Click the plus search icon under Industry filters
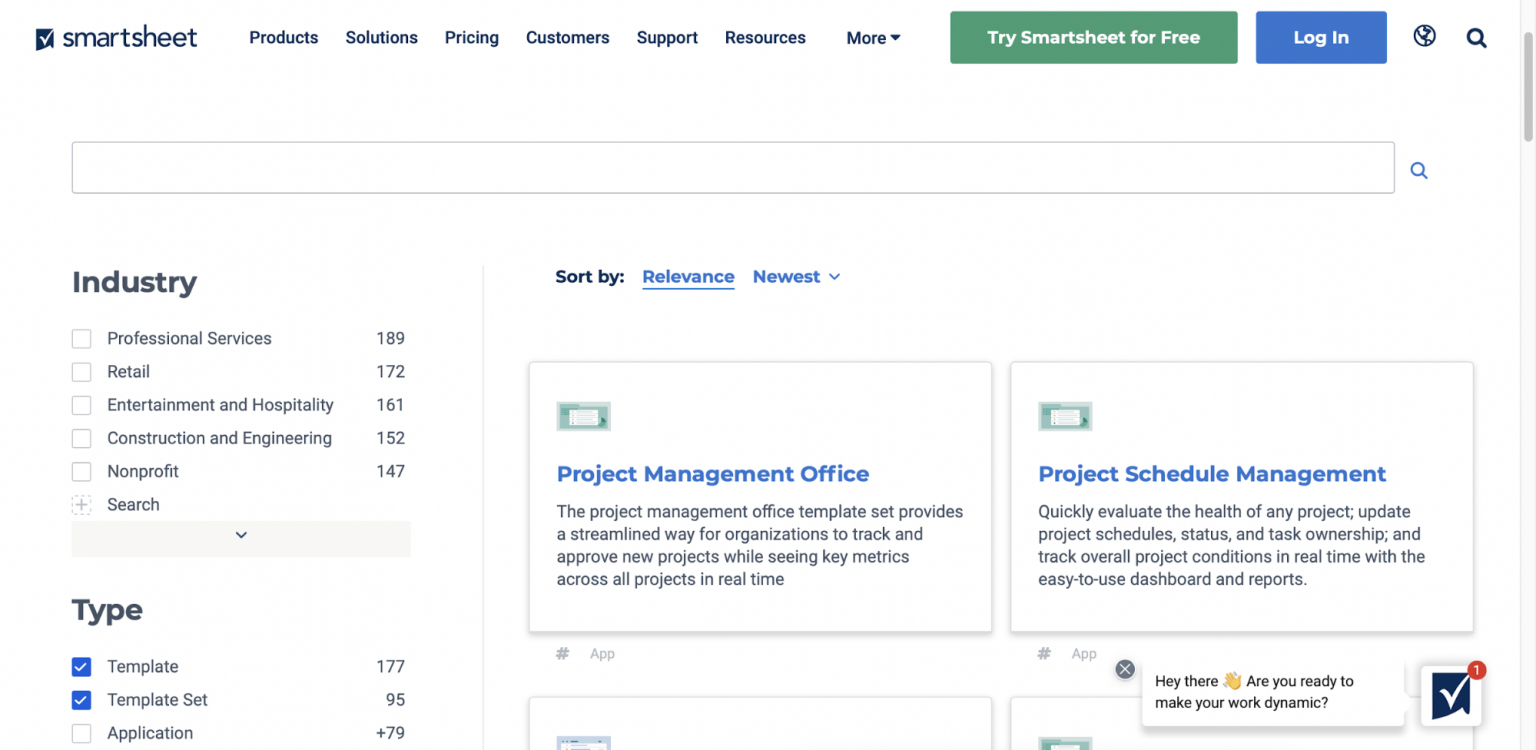1536x750 pixels. coord(81,505)
